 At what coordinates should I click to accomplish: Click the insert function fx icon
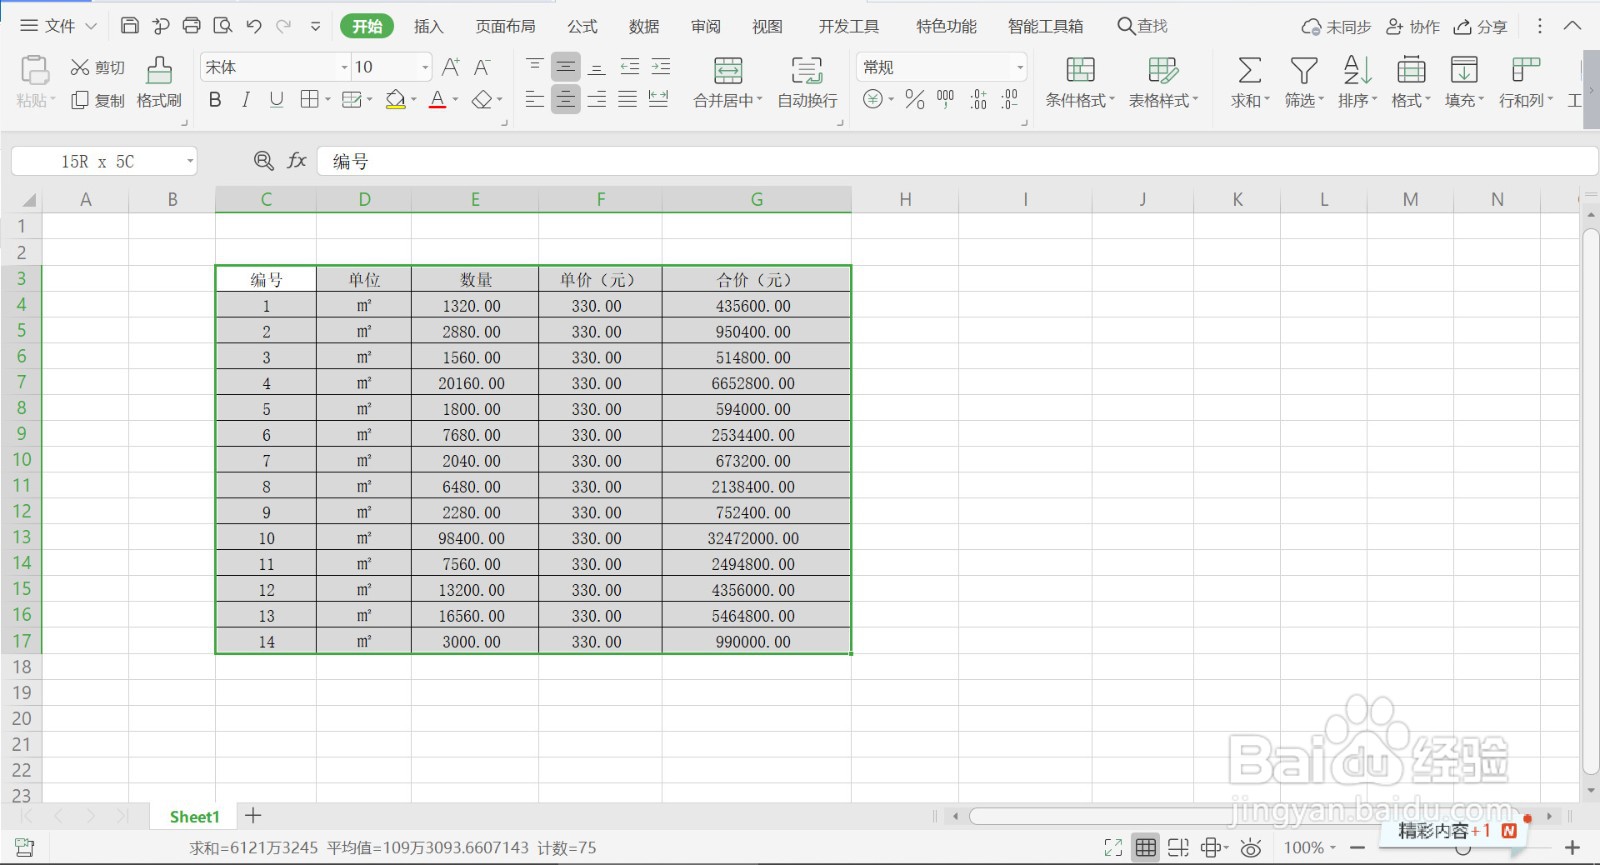(x=297, y=160)
